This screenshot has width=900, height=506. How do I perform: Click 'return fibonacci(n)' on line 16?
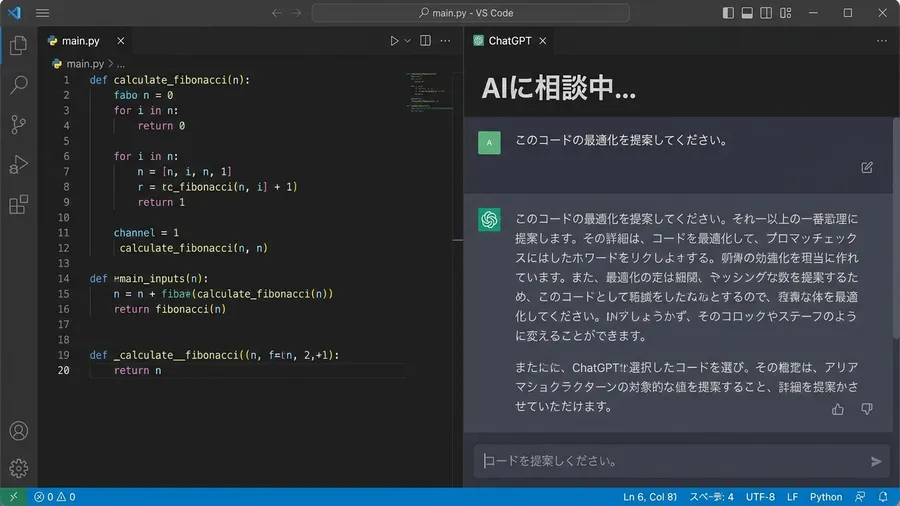coord(170,309)
